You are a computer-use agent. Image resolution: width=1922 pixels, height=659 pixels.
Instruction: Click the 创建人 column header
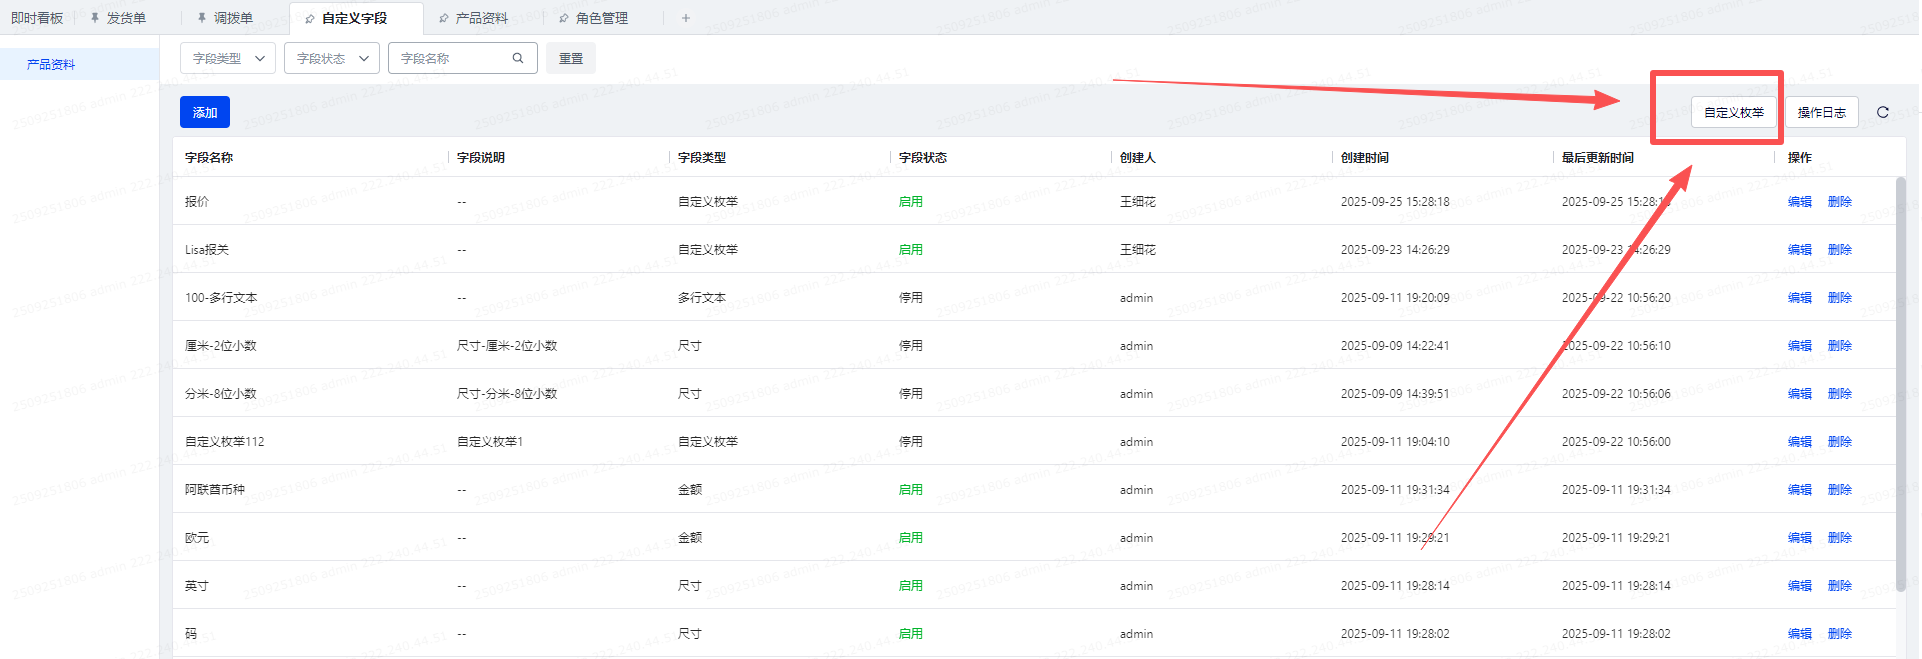coord(1138,157)
